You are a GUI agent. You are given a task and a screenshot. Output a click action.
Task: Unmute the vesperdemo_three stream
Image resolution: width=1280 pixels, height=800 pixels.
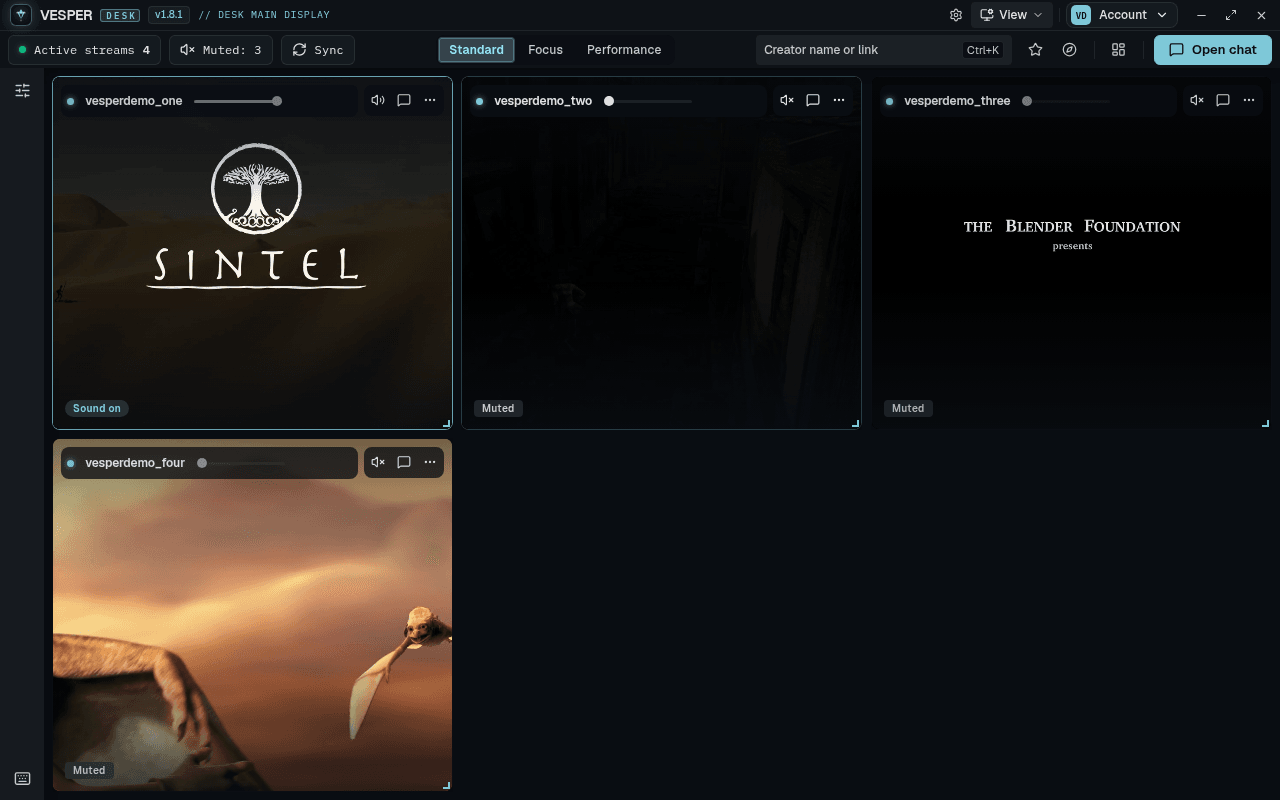click(1197, 100)
